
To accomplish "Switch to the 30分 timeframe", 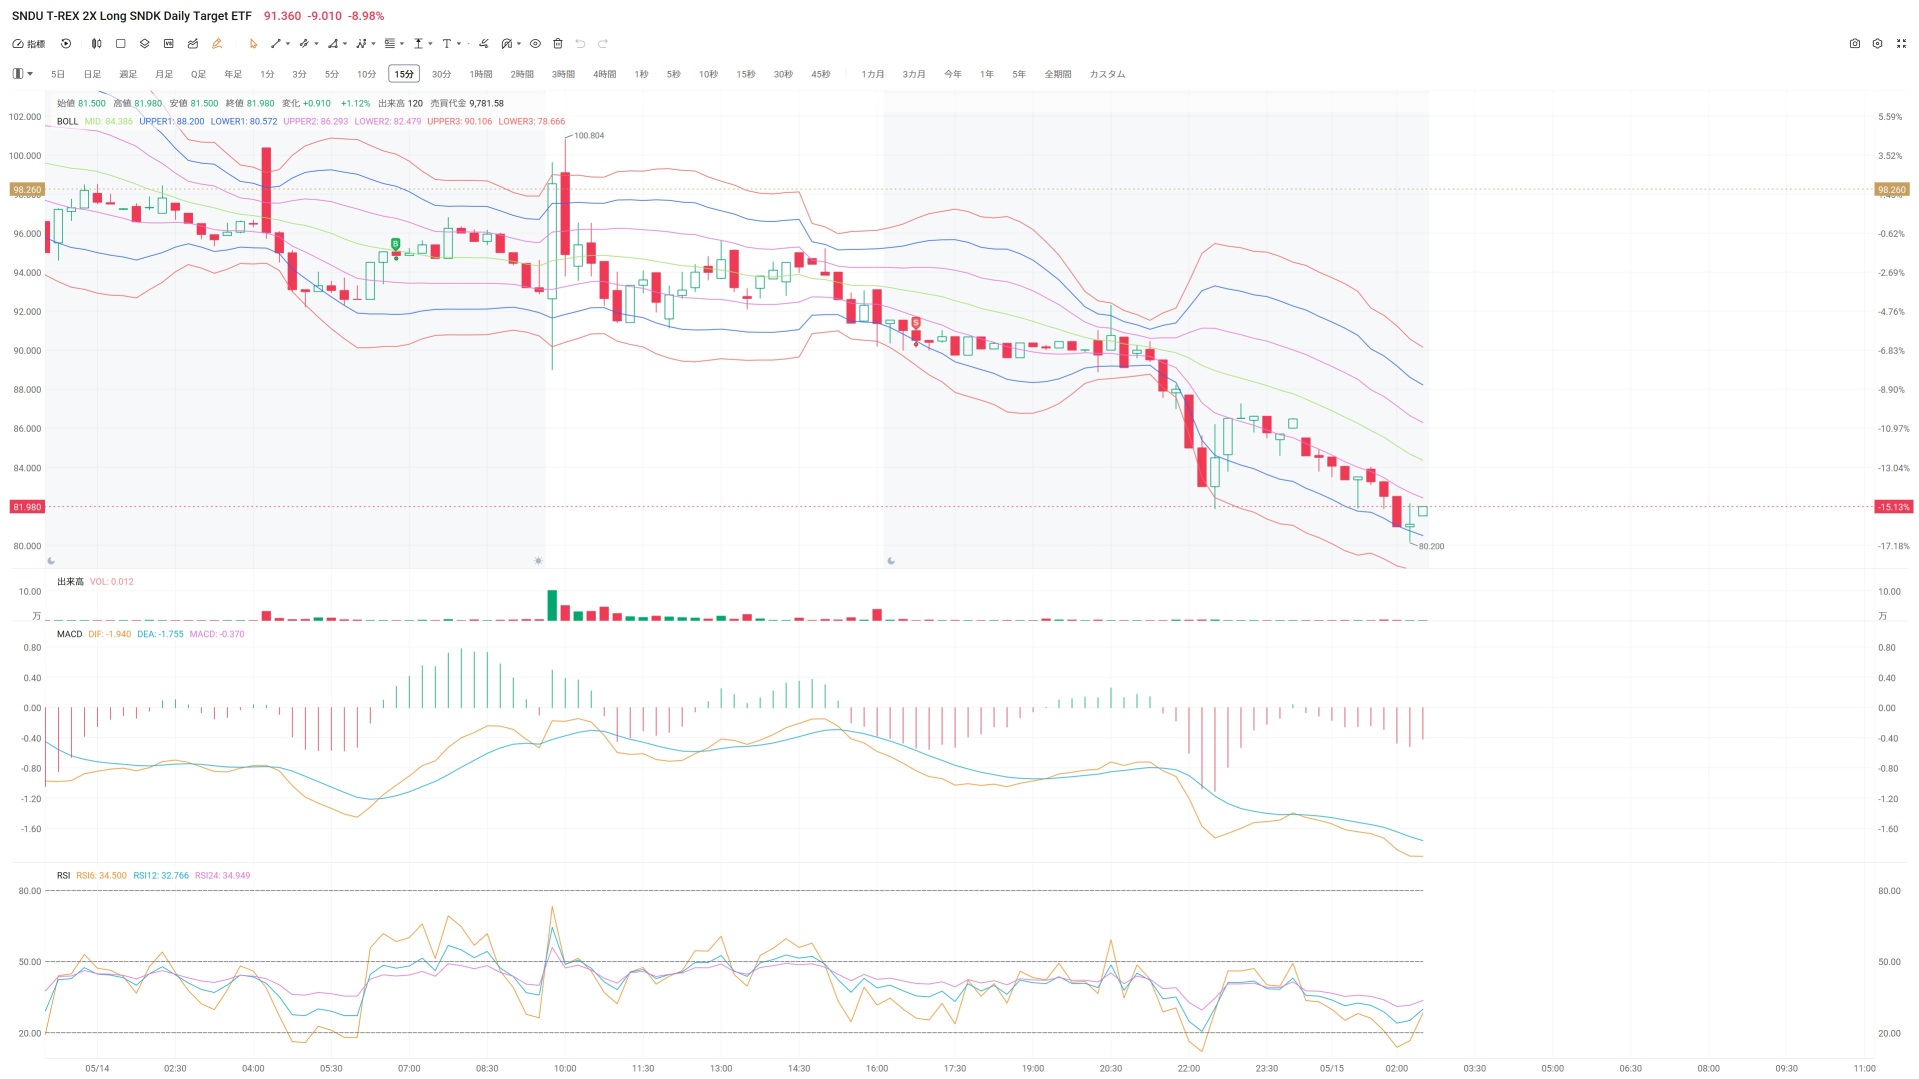I will pos(441,74).
